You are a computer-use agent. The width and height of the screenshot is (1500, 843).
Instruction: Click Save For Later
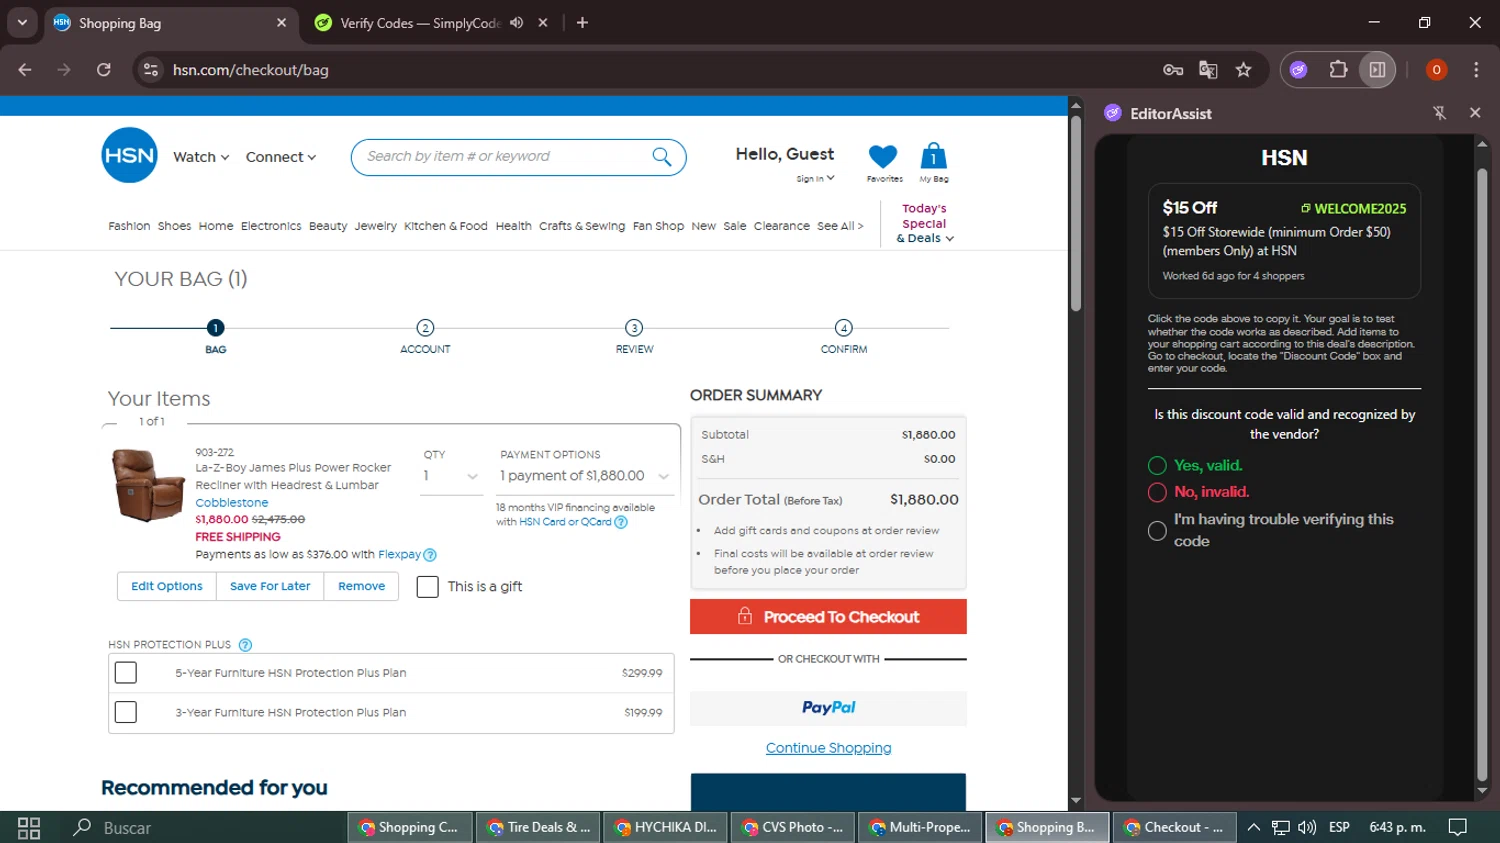(x=270, y=586)
